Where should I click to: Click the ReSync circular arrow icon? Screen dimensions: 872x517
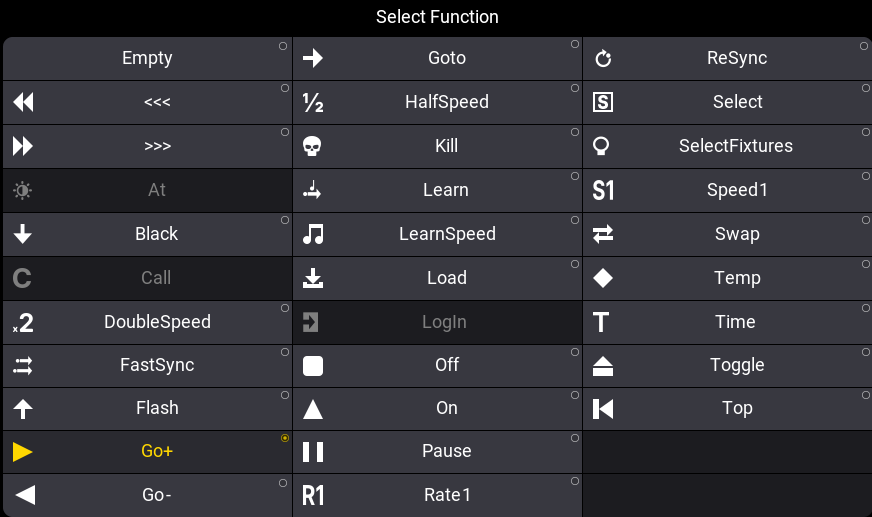pyautogui.click(x=603, y=59)
